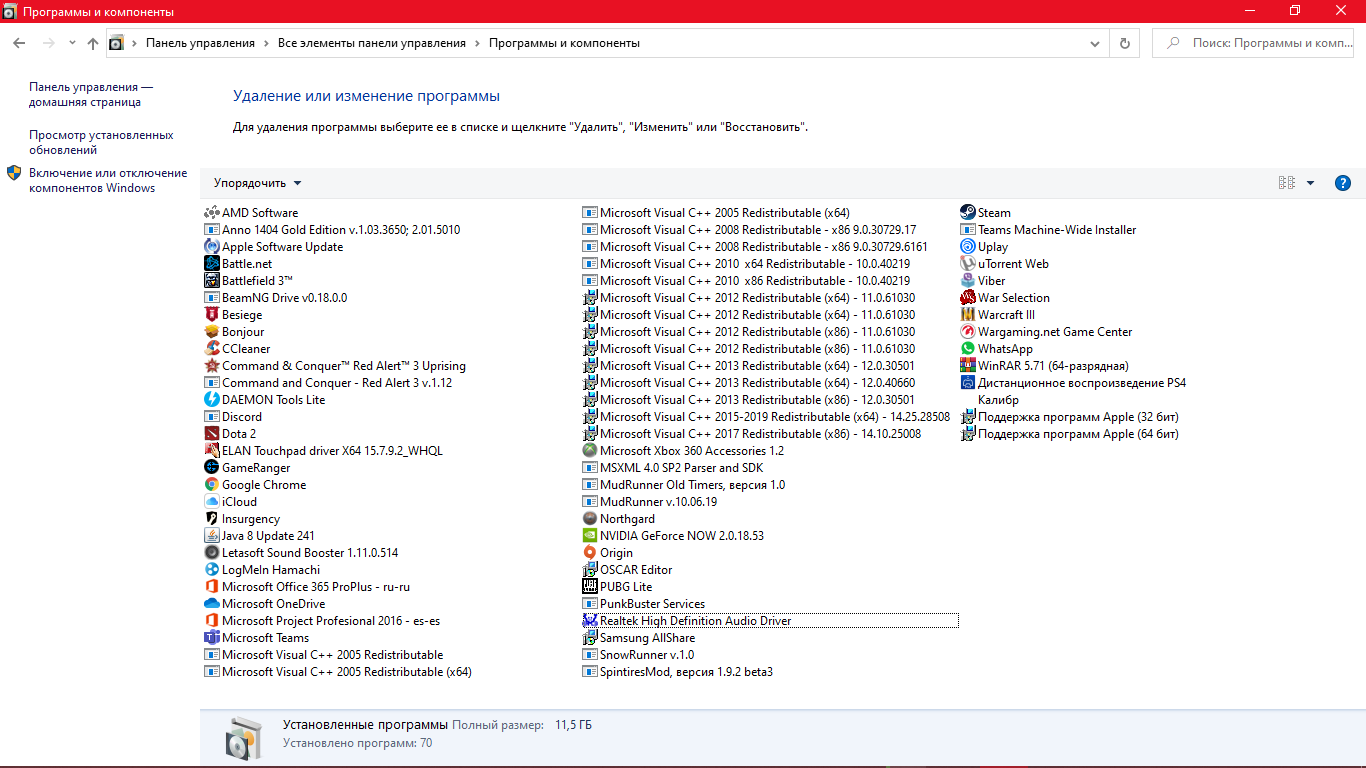Select PUBG Lite in the list
Image resolution: width=1366 pixels, height=768 pixels.
(617, 587)
